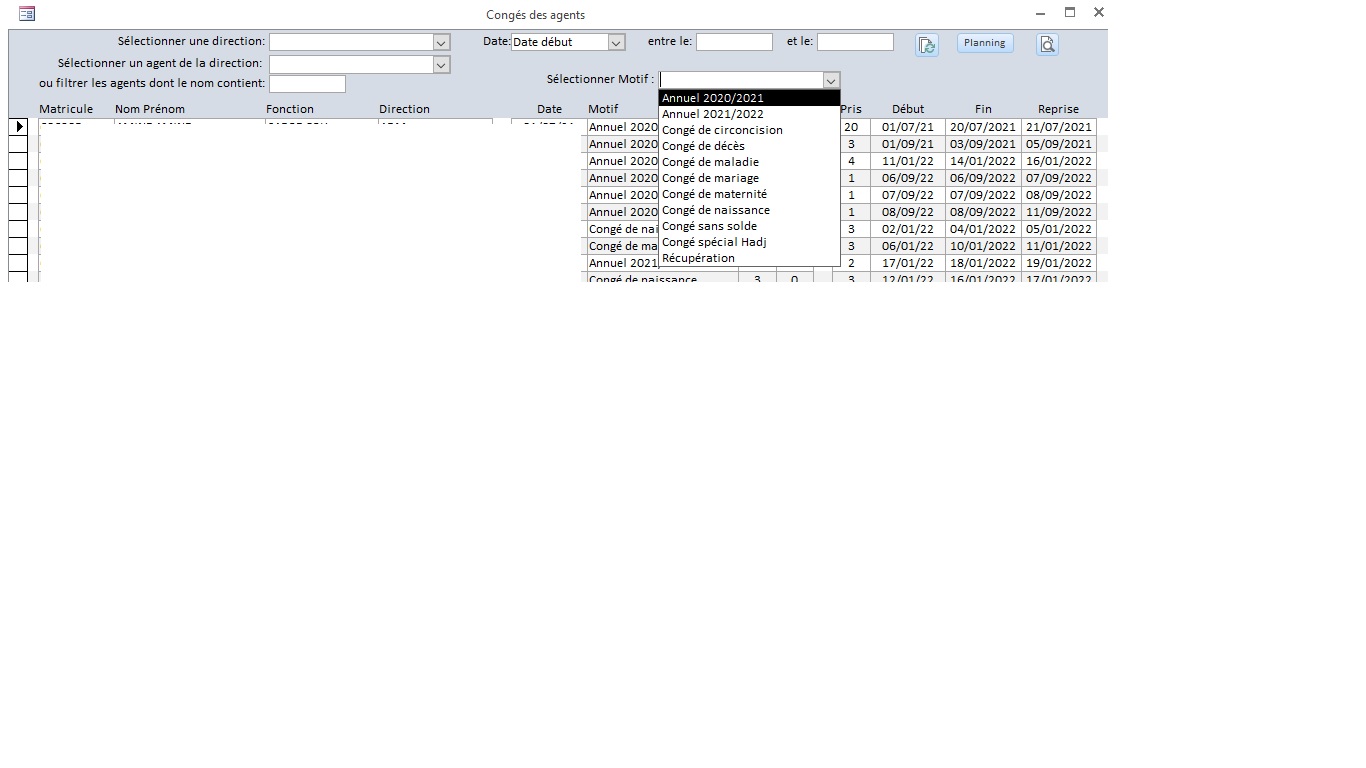The height and width of the screenshot is (768, 1366).
Task: Click the Pris cell showing '4'
Action: point(851,161)
